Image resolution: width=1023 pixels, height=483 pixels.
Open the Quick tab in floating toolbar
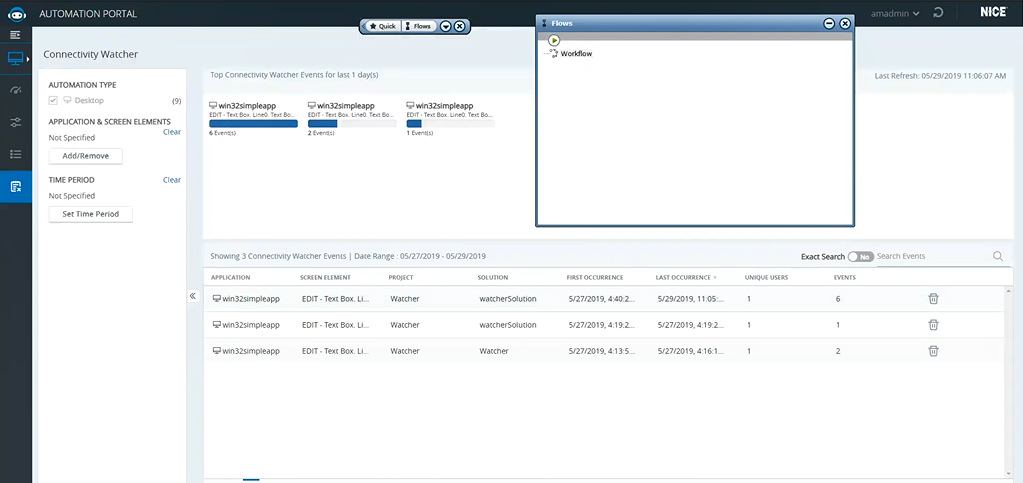tap(381, 26)
